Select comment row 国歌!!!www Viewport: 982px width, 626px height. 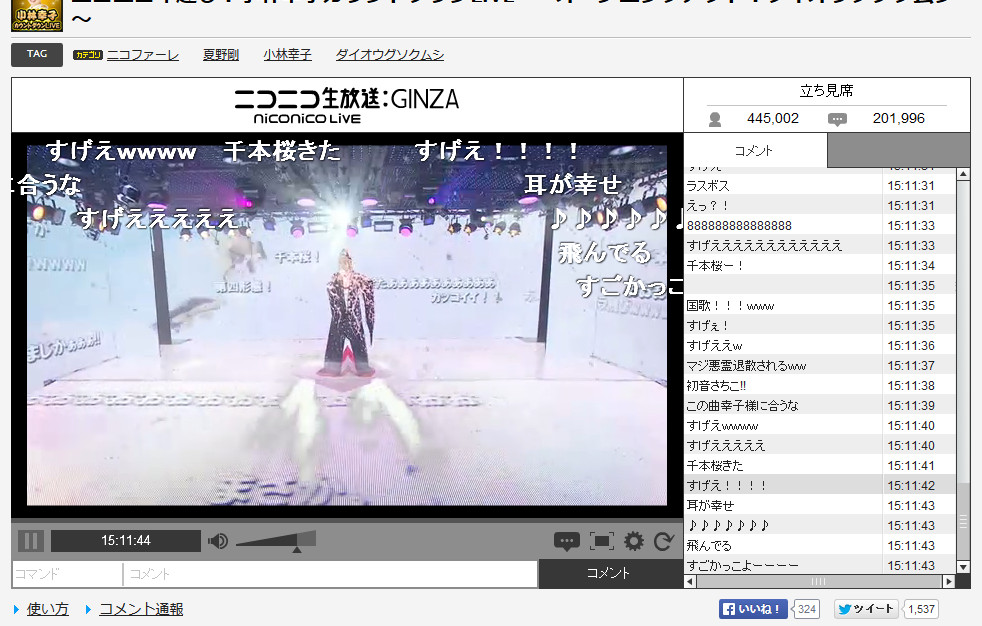pyautogui.click(x=820, y=306)
